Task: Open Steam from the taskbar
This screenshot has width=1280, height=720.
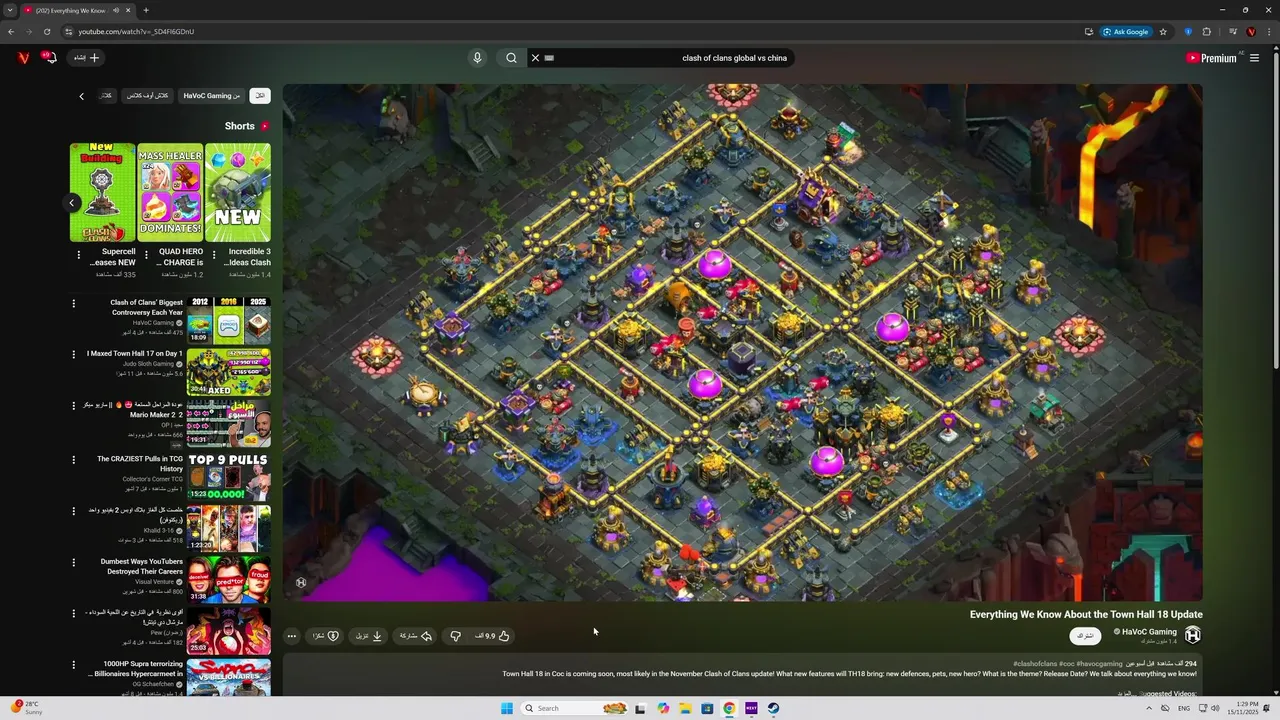Action: [x=773, y=708]
